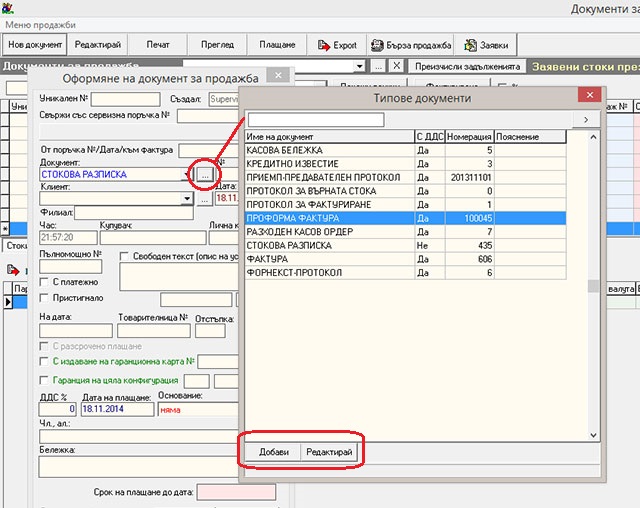Select ПРОТОКОЛ ЗА ФАКТУРИРАНЕ row

click(x=406, y=204)
